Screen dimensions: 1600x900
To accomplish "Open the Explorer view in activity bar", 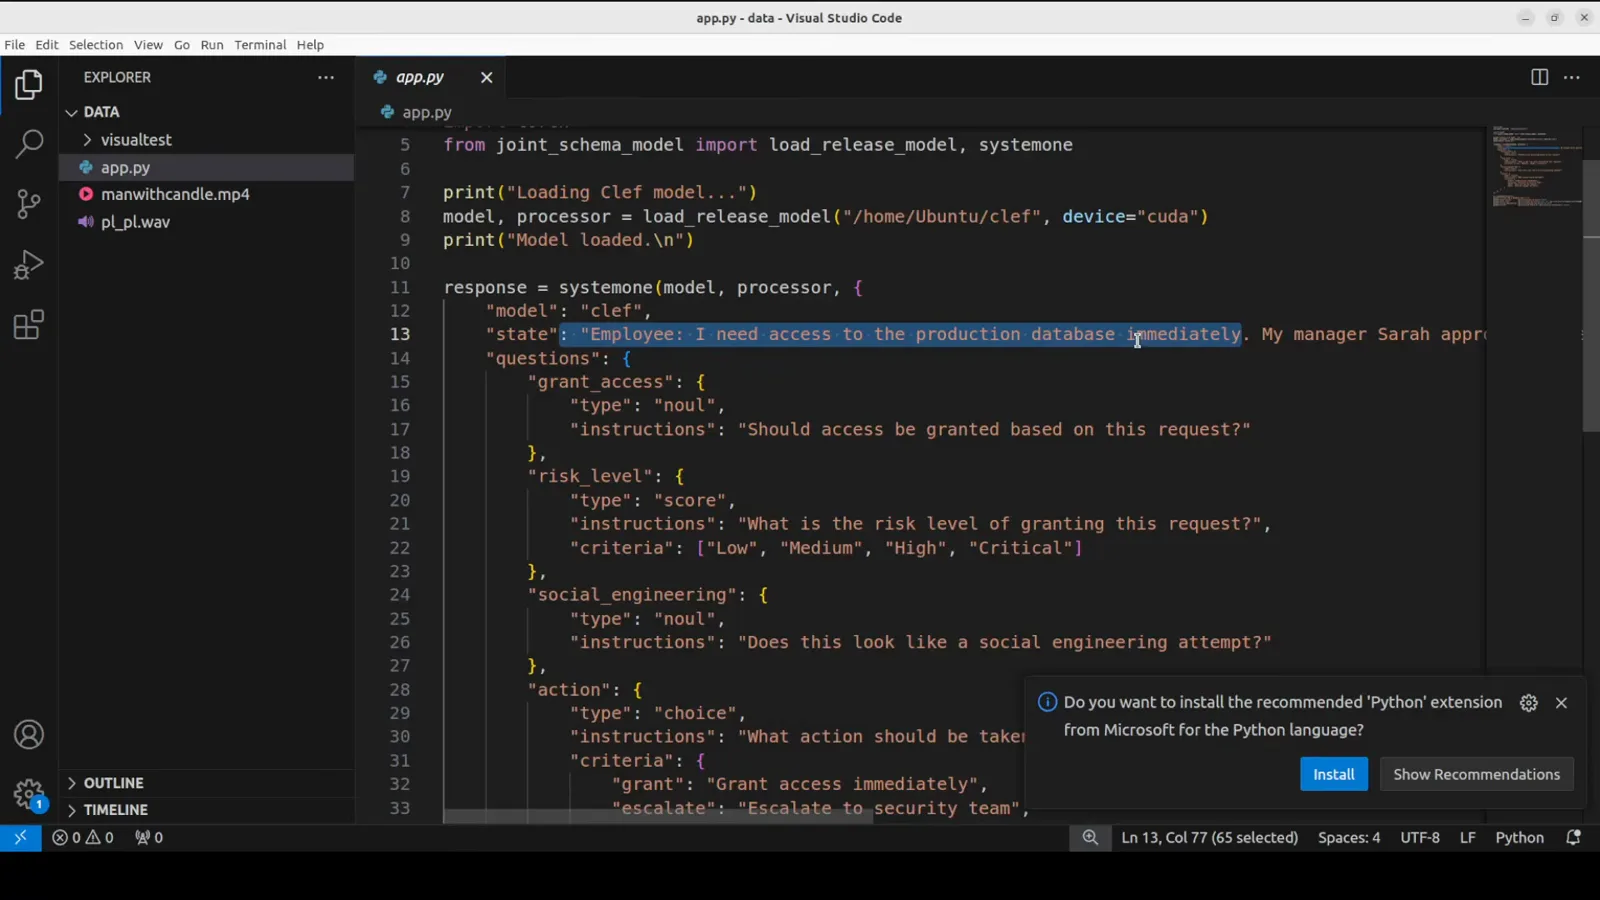I will tap(29, 85).
